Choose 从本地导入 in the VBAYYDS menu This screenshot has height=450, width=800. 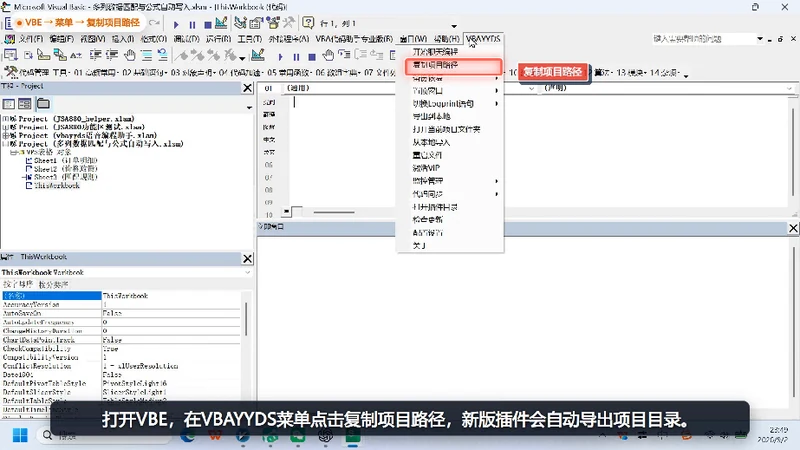(450, 142)
